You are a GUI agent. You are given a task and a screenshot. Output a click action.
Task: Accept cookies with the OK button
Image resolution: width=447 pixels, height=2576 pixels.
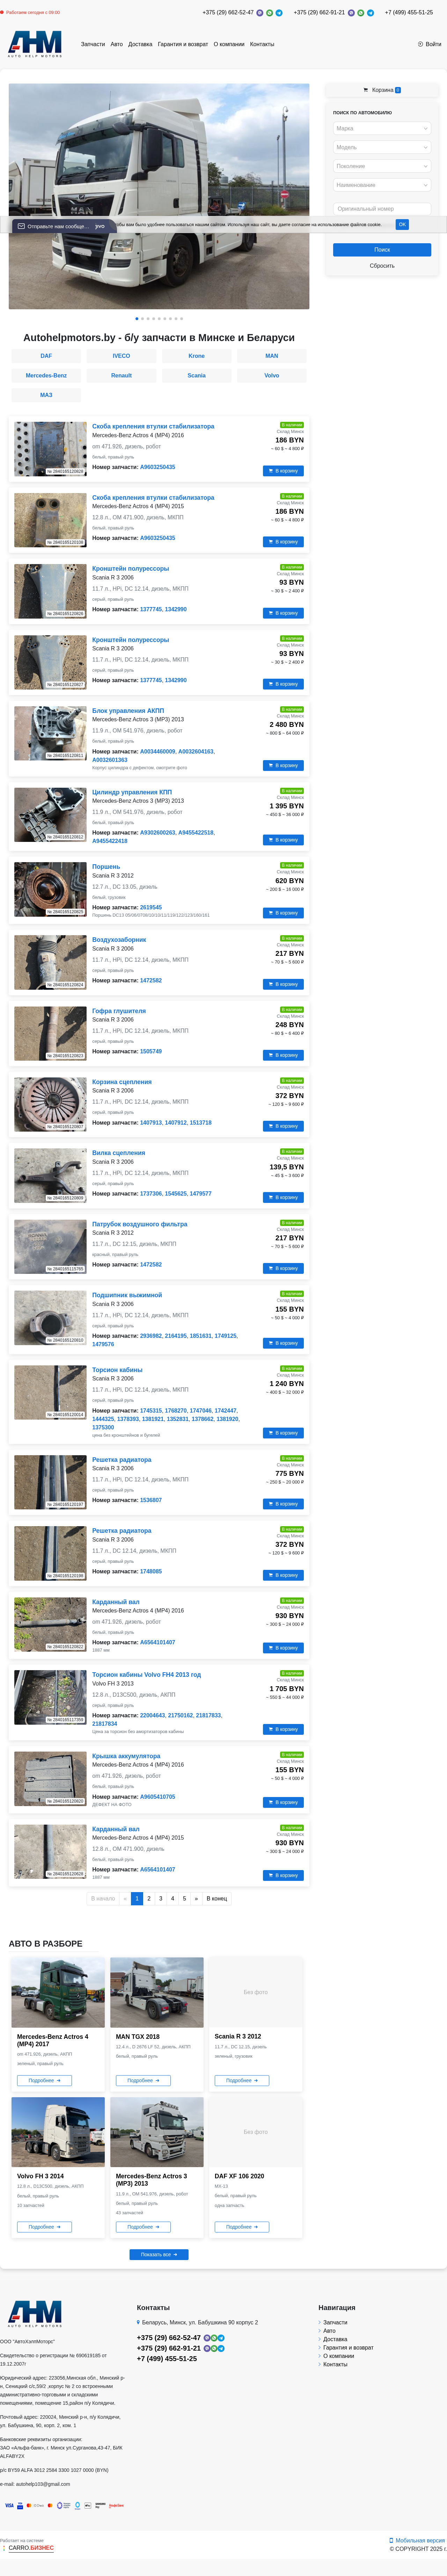[x=402, y=224]
